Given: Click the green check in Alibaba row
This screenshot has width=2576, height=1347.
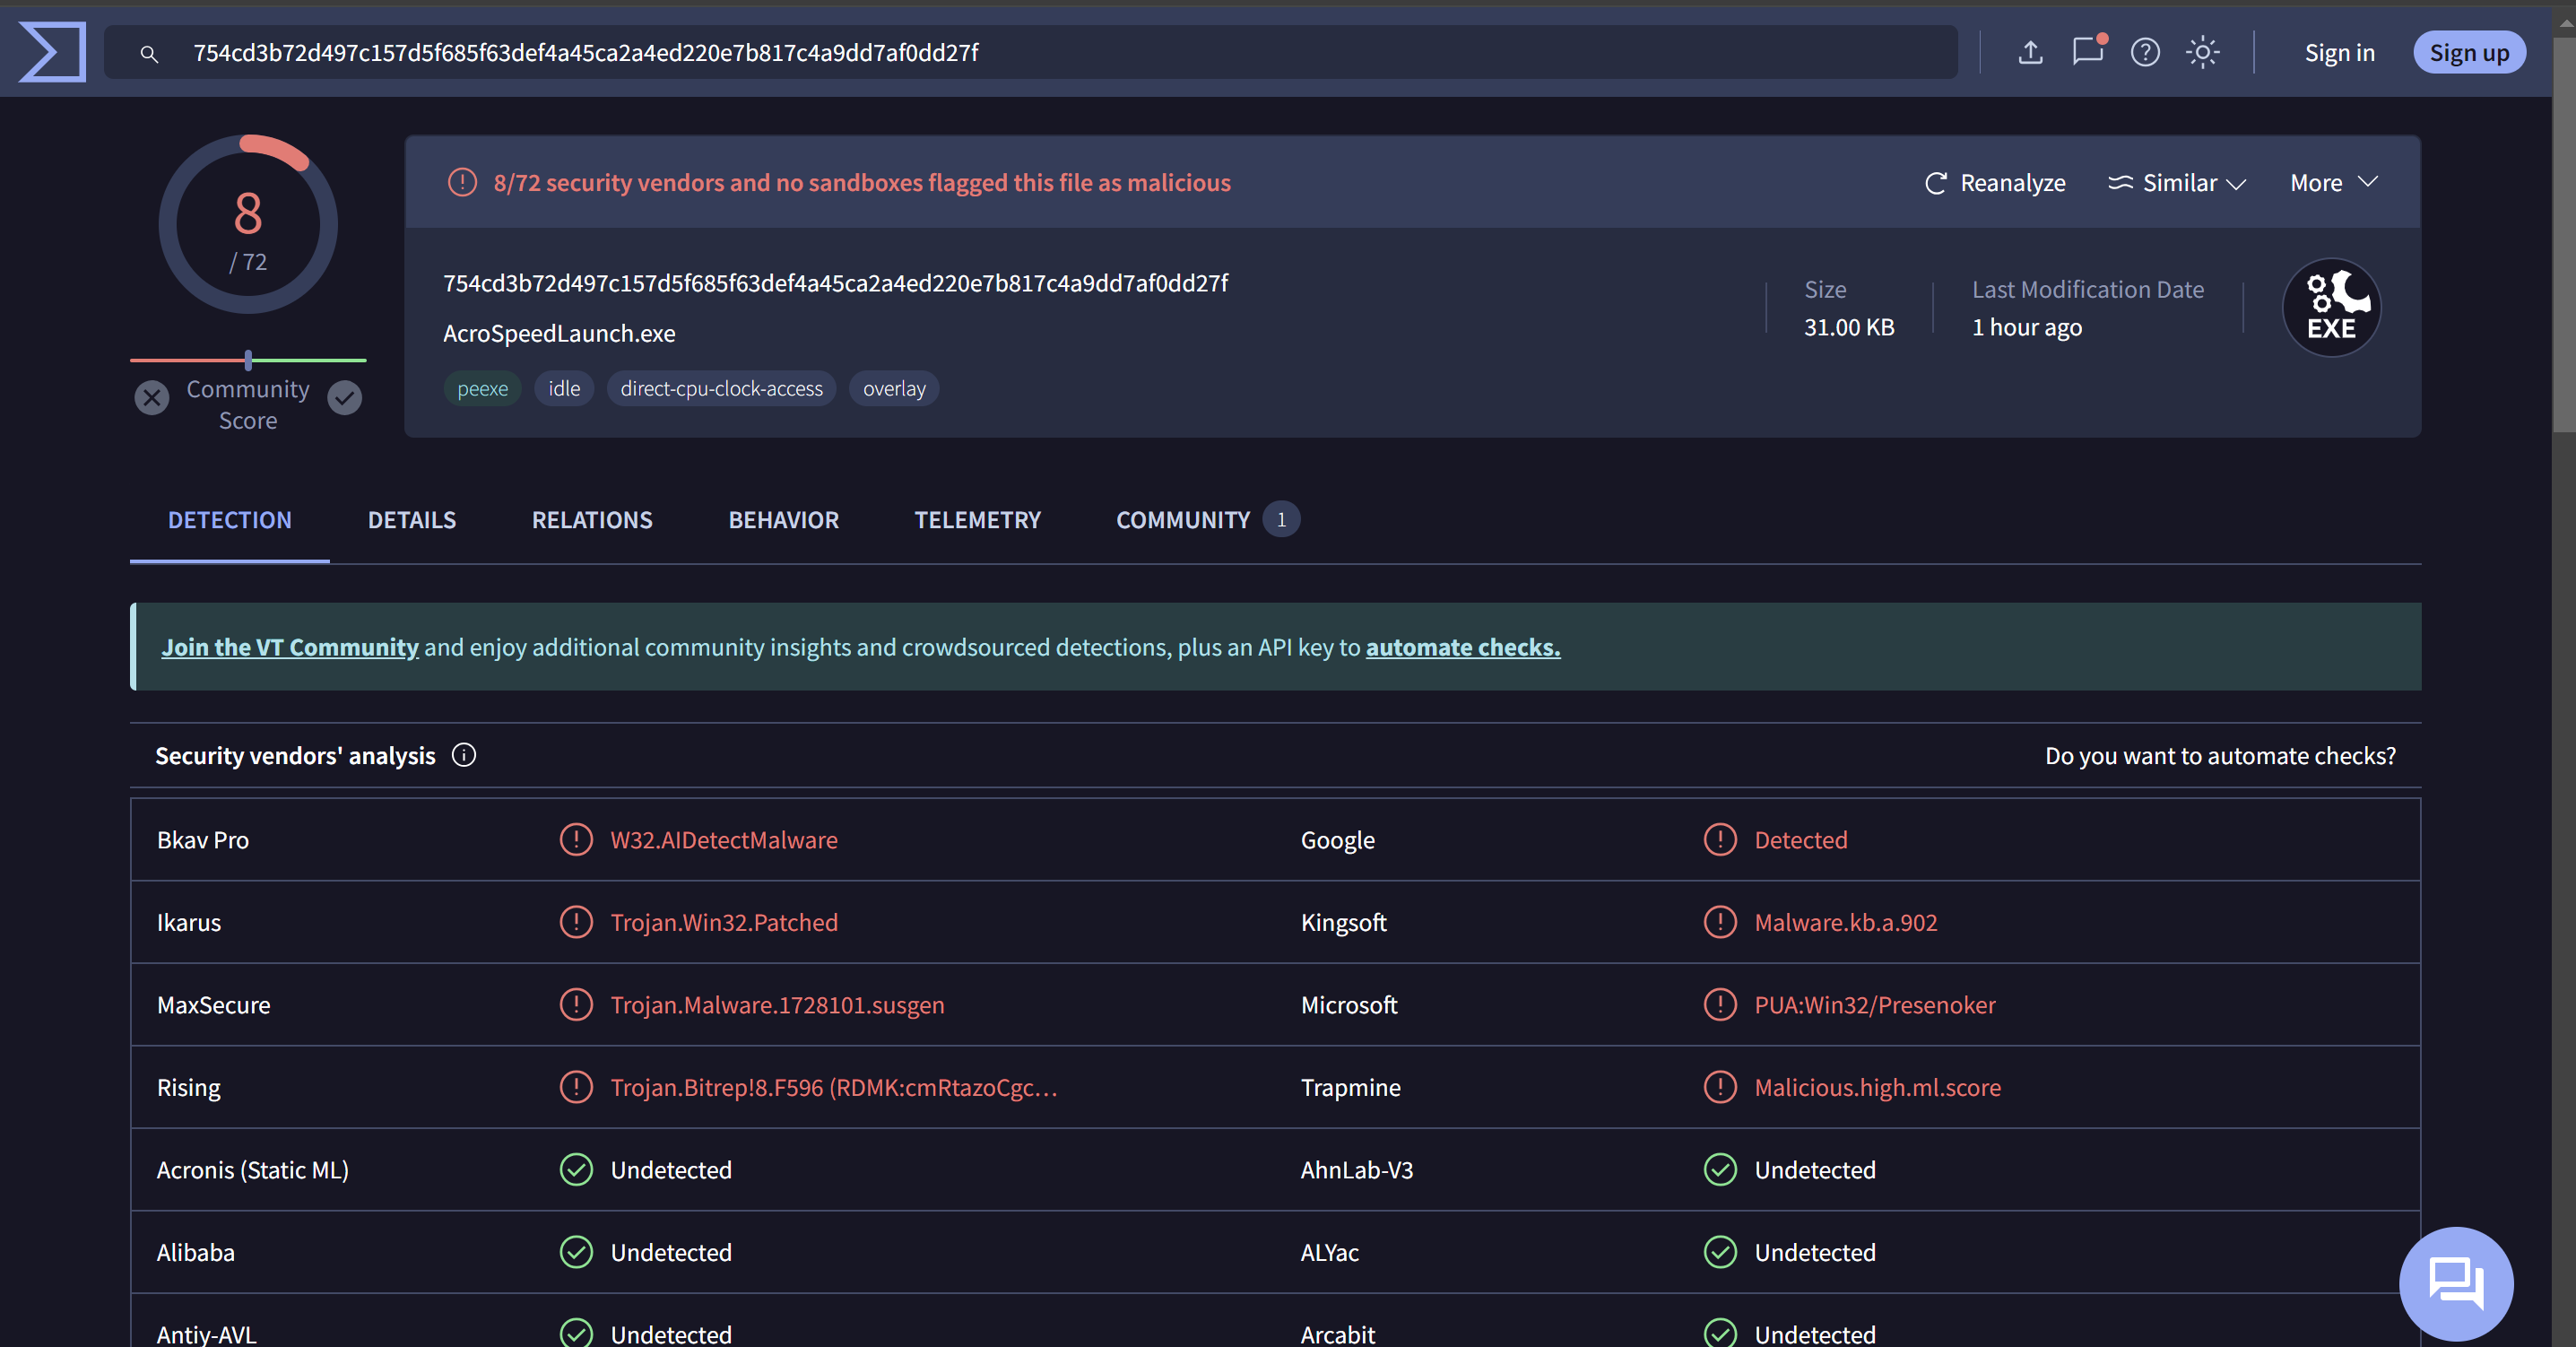Looking at the screenshot, I should tap(576, 1252).
